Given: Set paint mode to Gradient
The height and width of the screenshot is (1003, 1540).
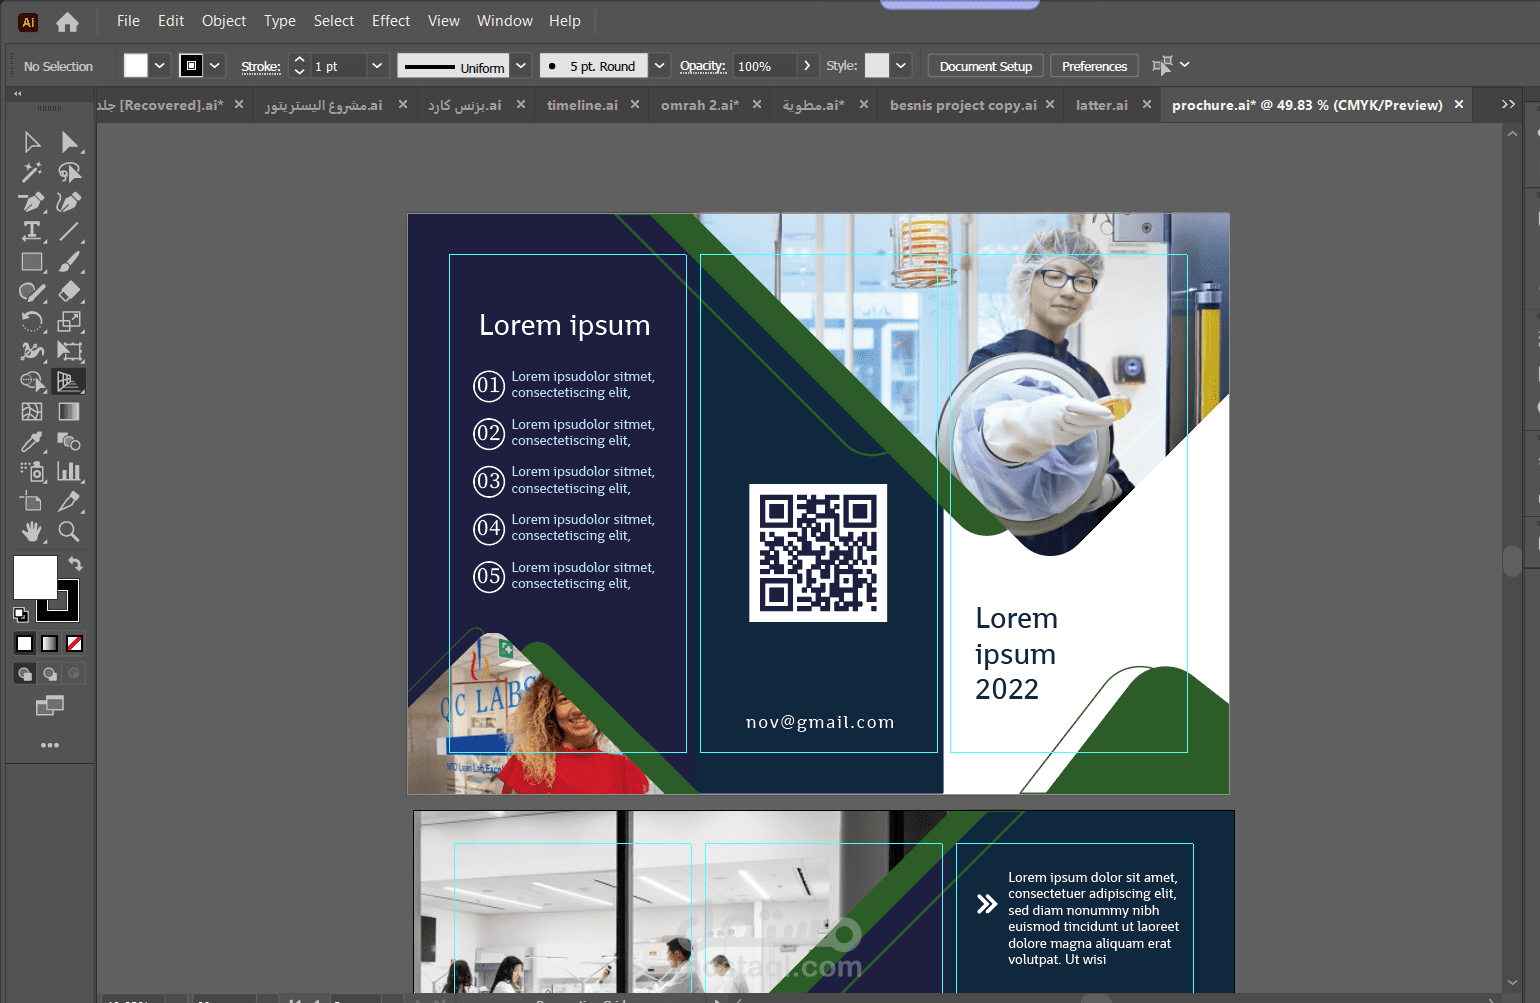Looking at the screenshot, I should (x=49, y=643).
